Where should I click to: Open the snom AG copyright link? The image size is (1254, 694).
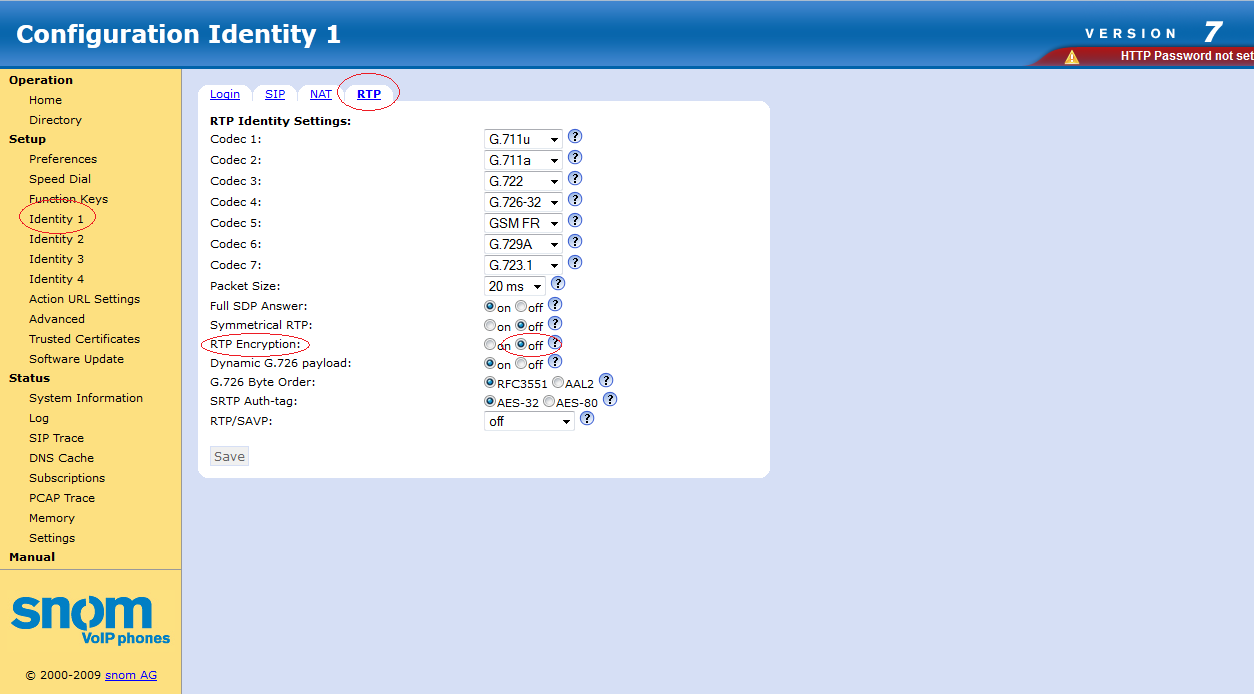131,675
